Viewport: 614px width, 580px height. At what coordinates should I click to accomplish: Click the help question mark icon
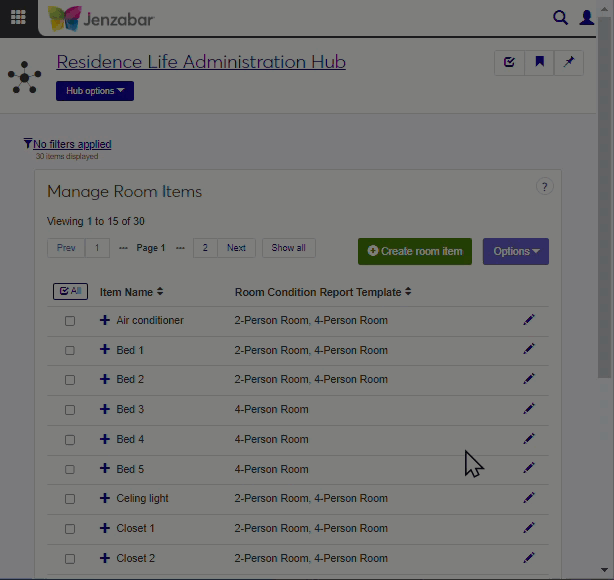(544, 187)
